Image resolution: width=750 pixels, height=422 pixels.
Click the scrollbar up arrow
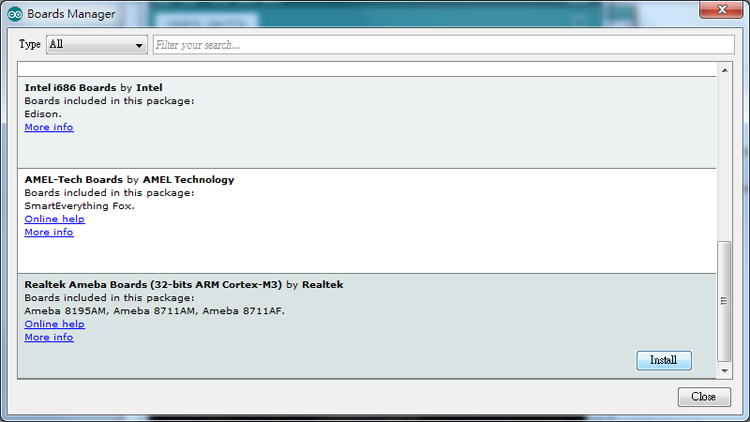point(725,70)
